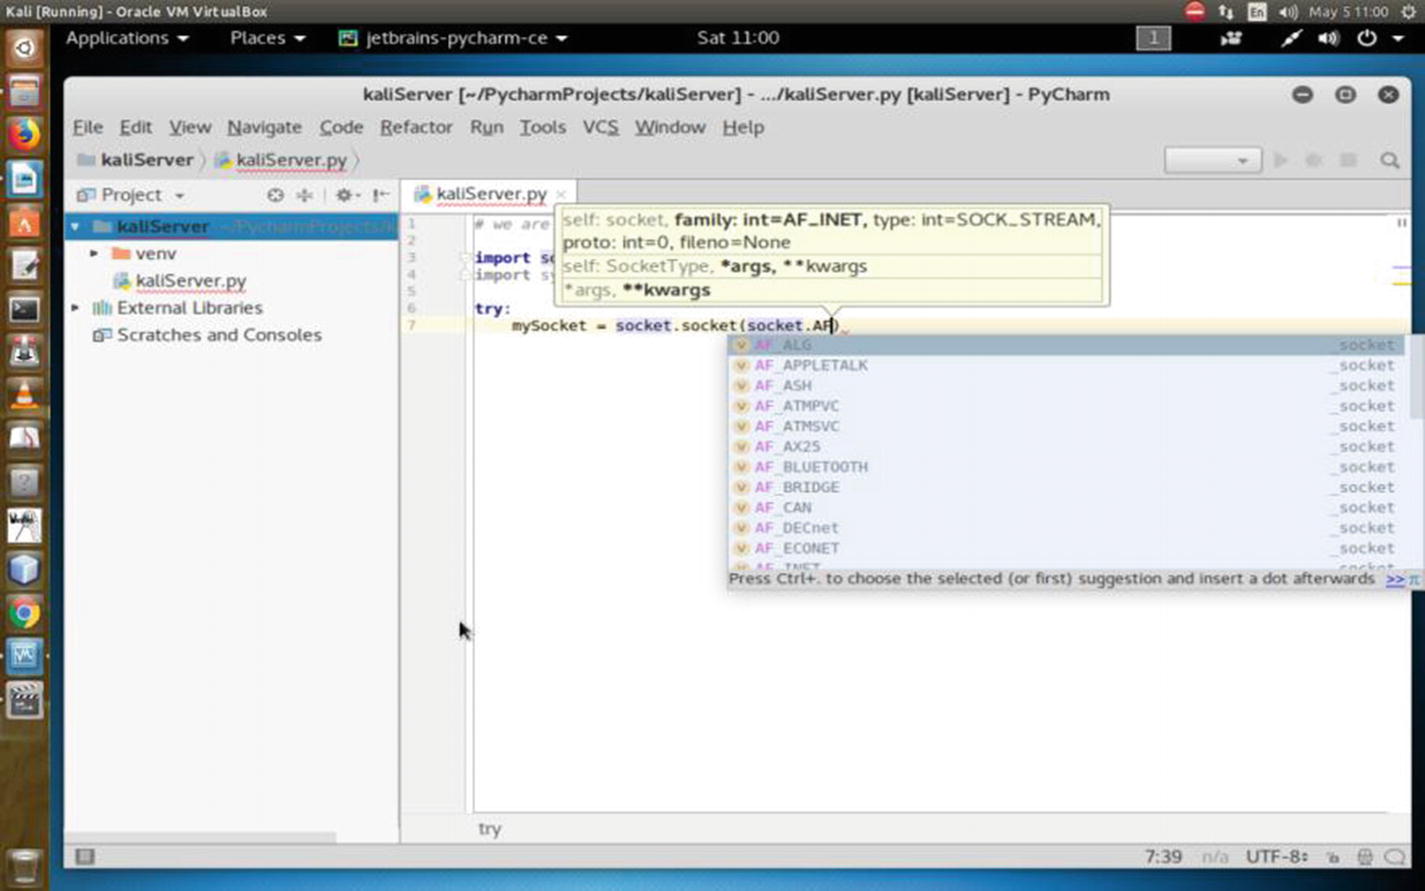Image resolution: width=1425 pixels, height=891 pixels.
Task: Click the PyCharm Run (play) icon
Action: coord(1281,160)
